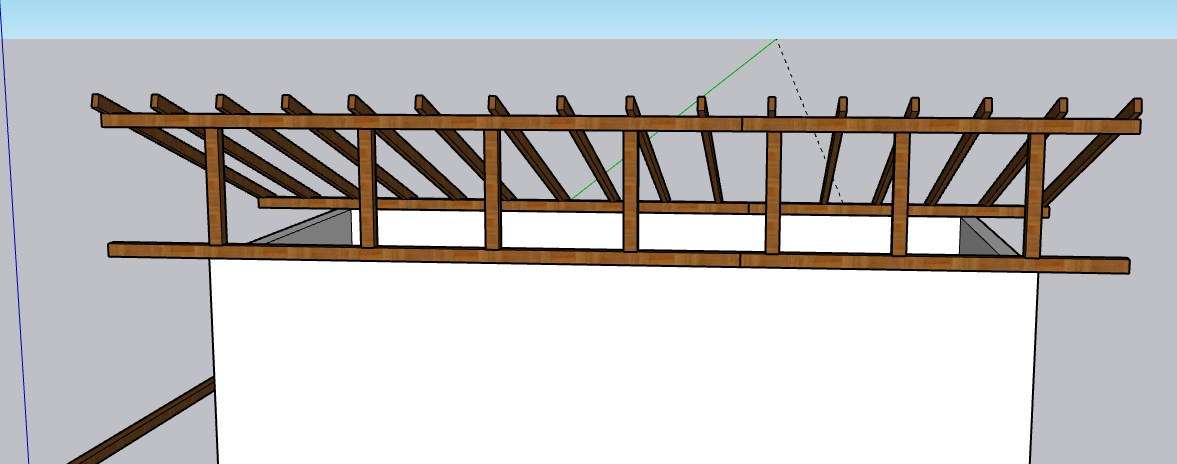This screenshot has height=464, width=1177.
Task: Select the blue axis line at left edge
Action: [14, 250]
